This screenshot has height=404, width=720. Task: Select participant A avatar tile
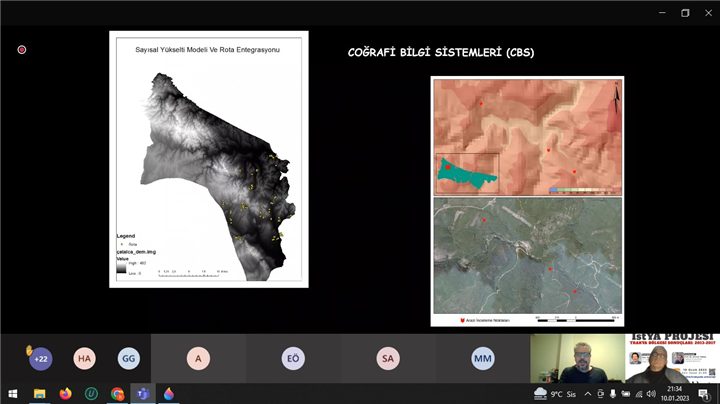[x=198, y=359]
